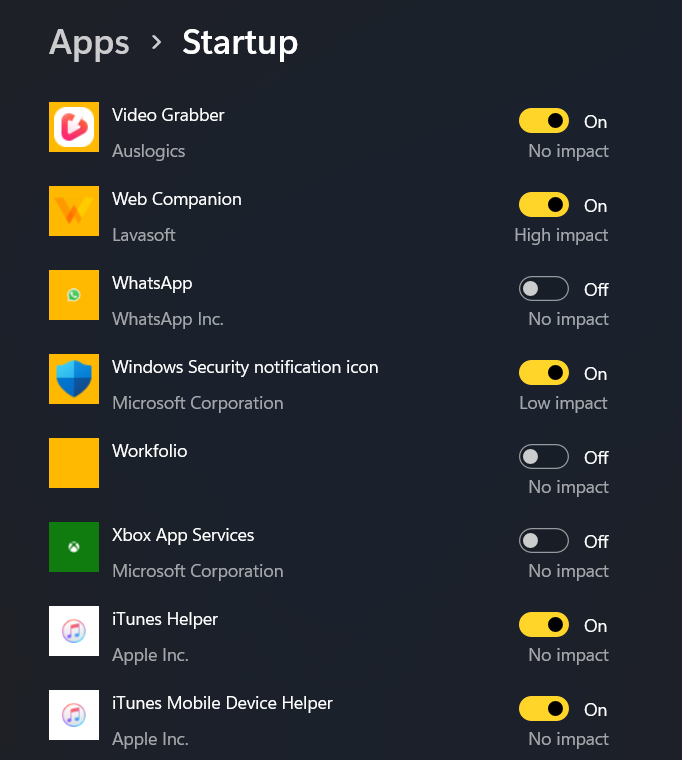Click the Video Grabber app icon
682x760 pixels.
pos(74,127)
